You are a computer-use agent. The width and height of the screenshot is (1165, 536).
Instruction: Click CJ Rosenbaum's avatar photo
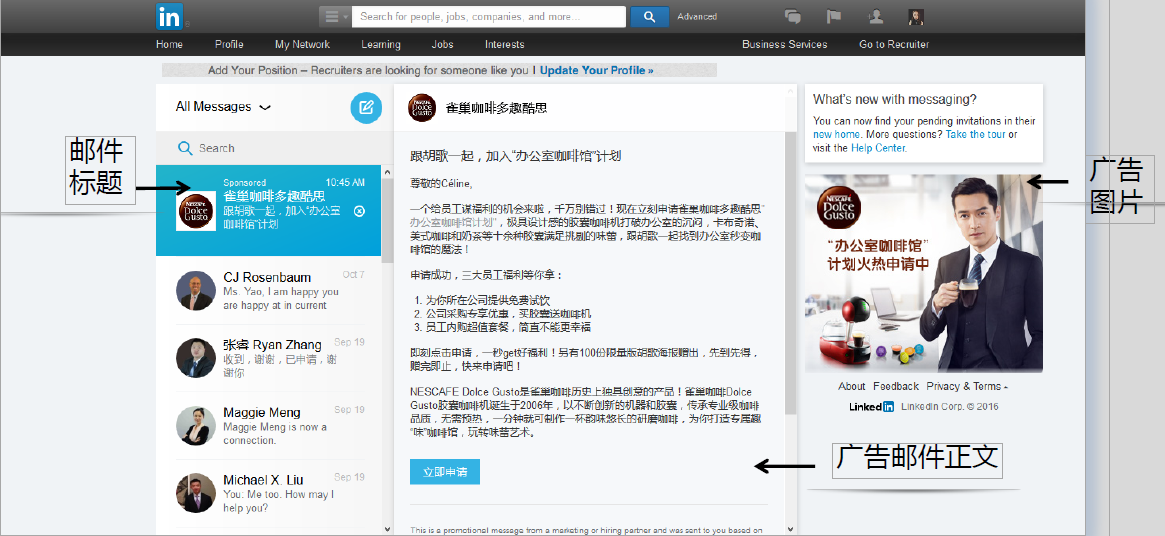(x=195, y=291)
